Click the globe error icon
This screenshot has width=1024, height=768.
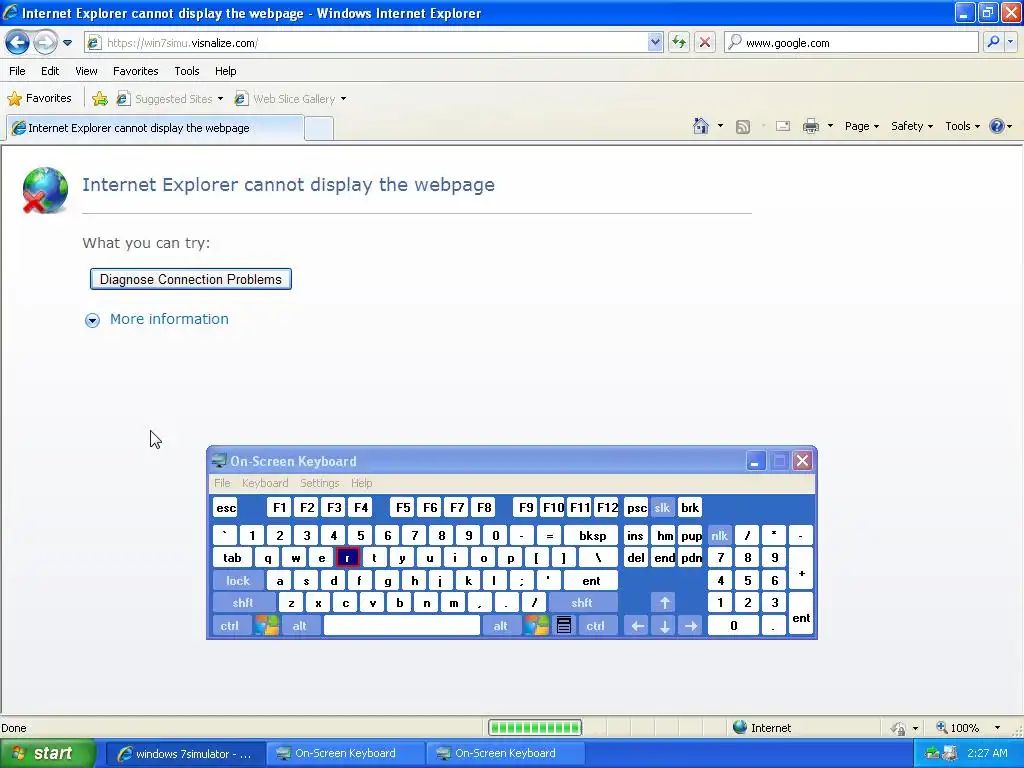coord(45,190)
